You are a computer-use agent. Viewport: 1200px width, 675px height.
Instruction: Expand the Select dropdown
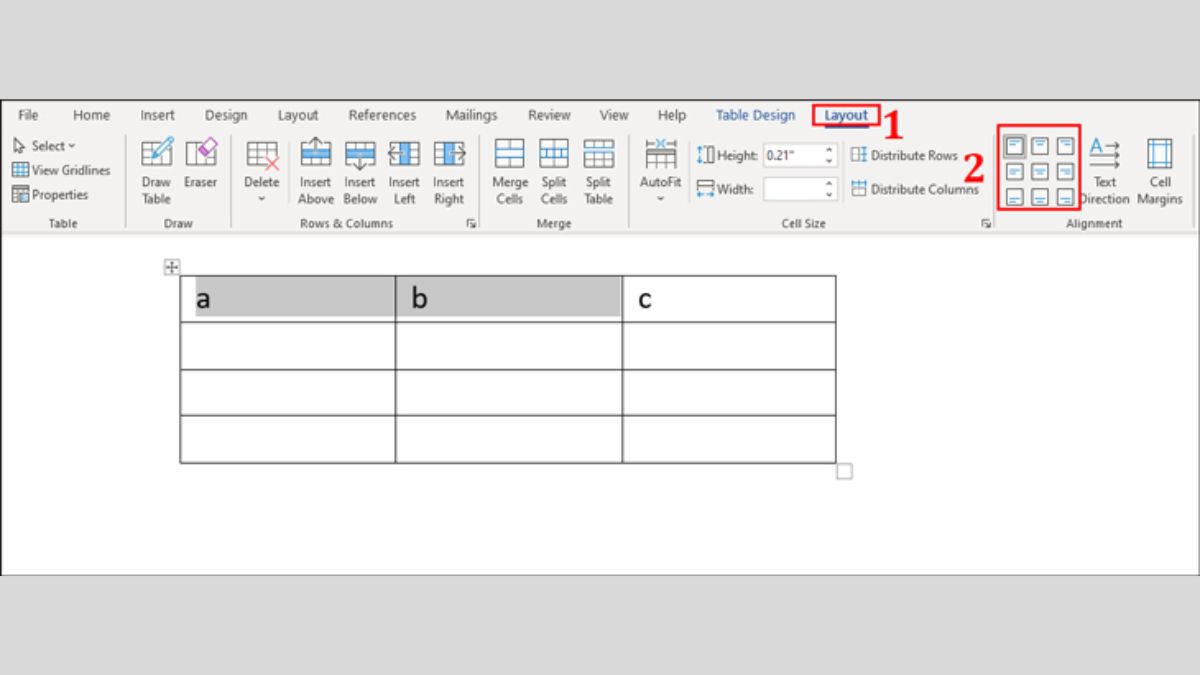pos(45,146)
